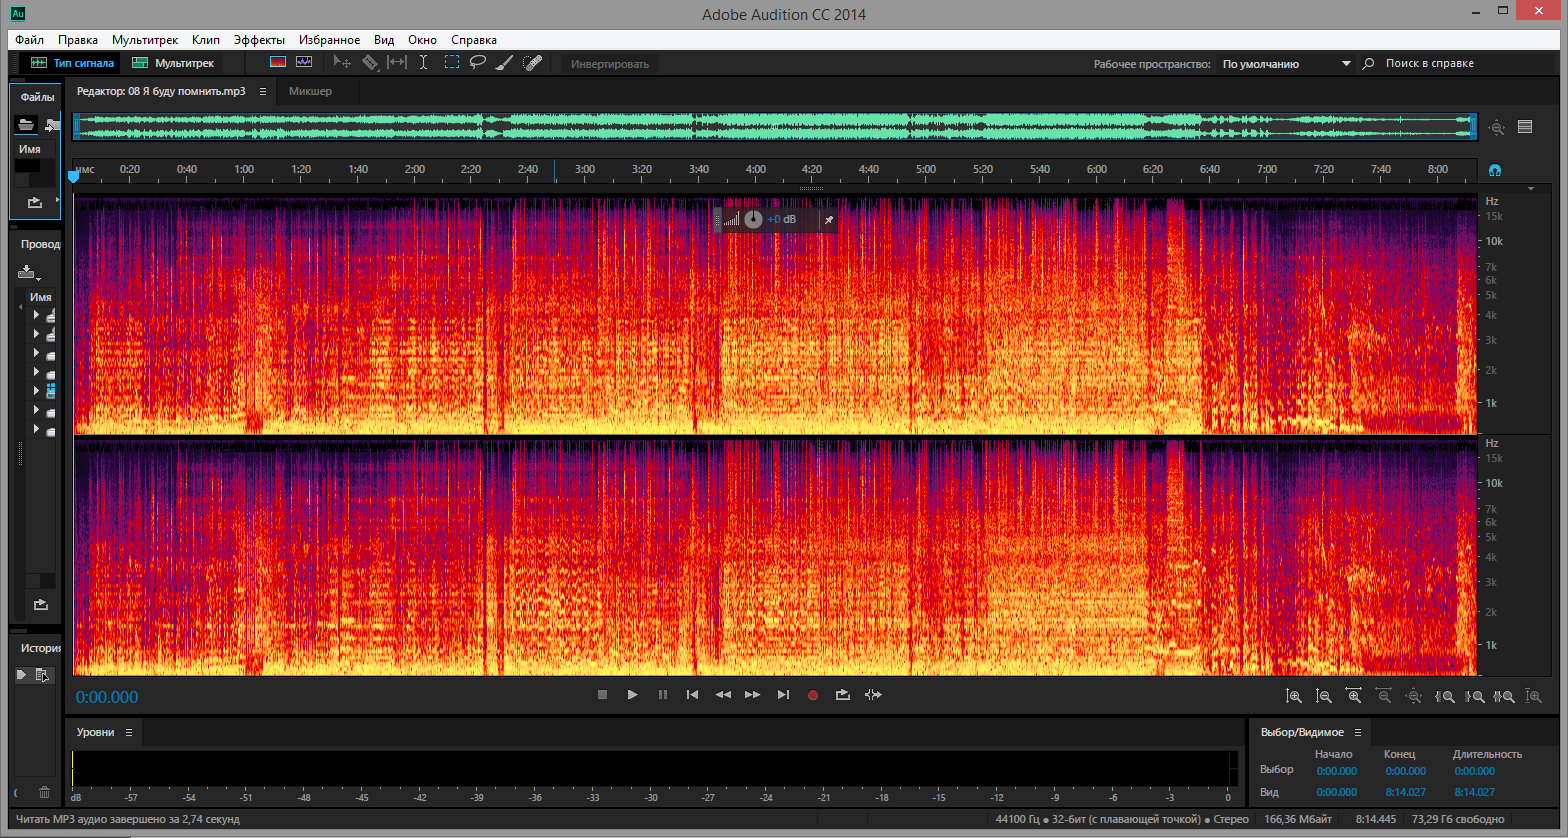Open the Избранное menu
Viewport: 1568px width, 838px height.
pyautogui.click(x=329, y=40)
